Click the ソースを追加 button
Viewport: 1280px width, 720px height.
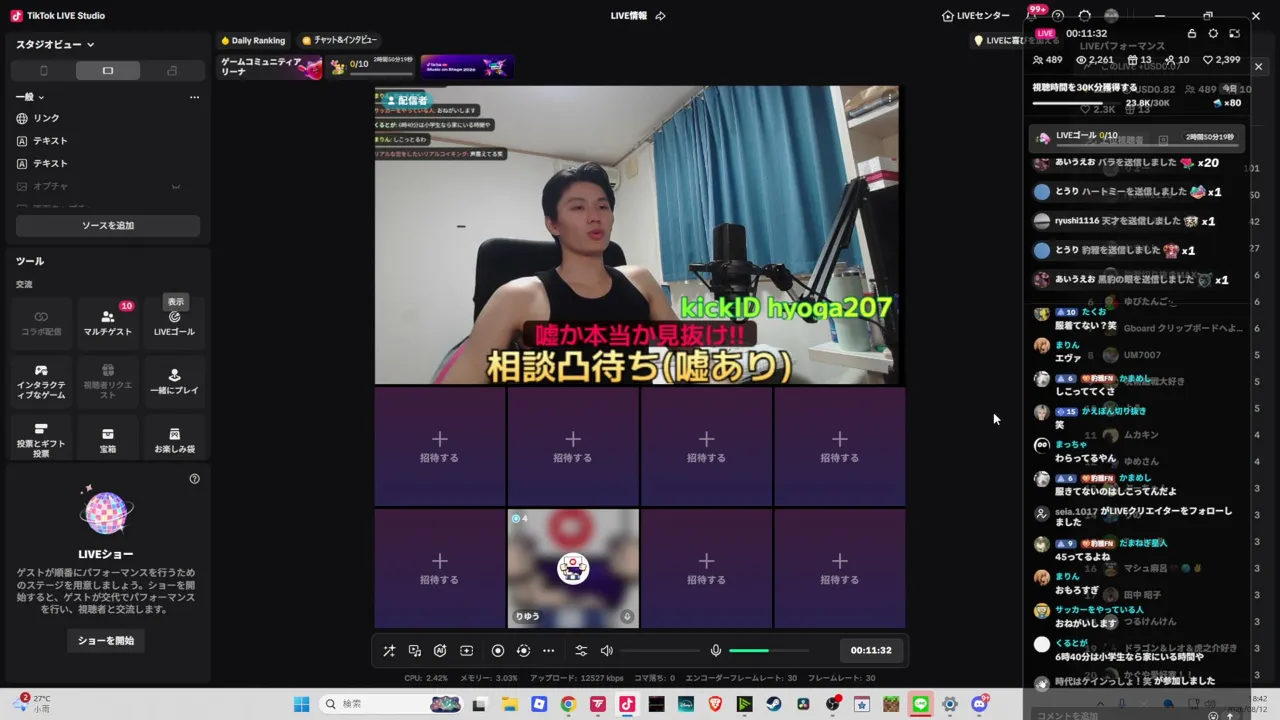(108, 226)
